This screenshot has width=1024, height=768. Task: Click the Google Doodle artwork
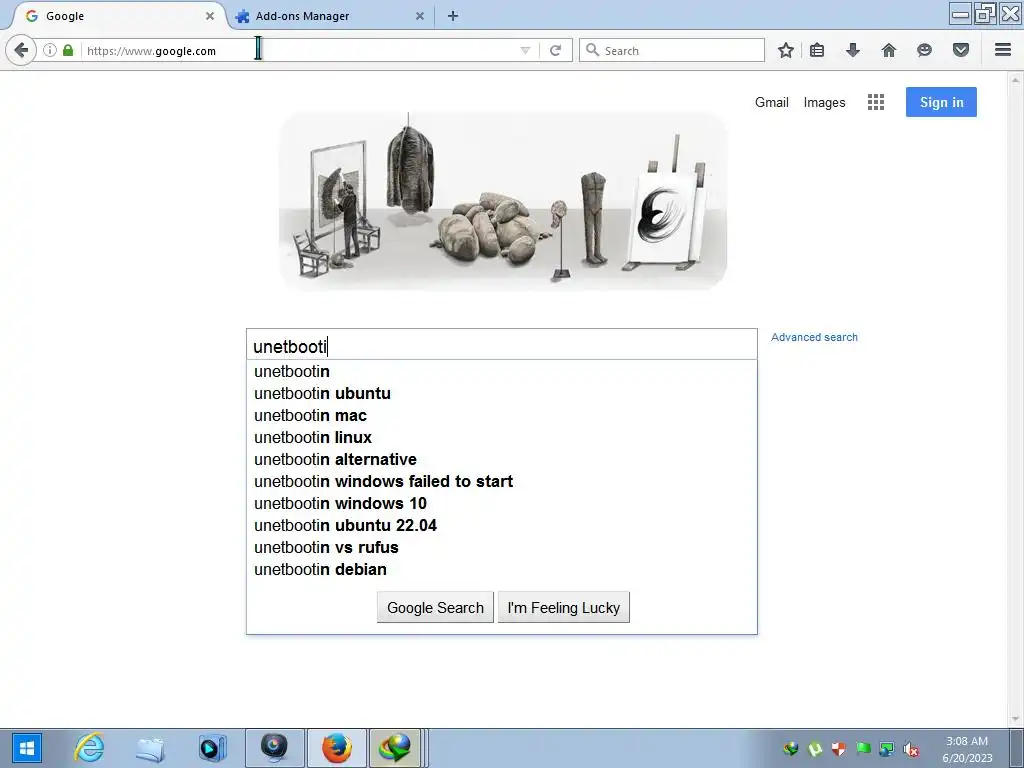[503, 200]
